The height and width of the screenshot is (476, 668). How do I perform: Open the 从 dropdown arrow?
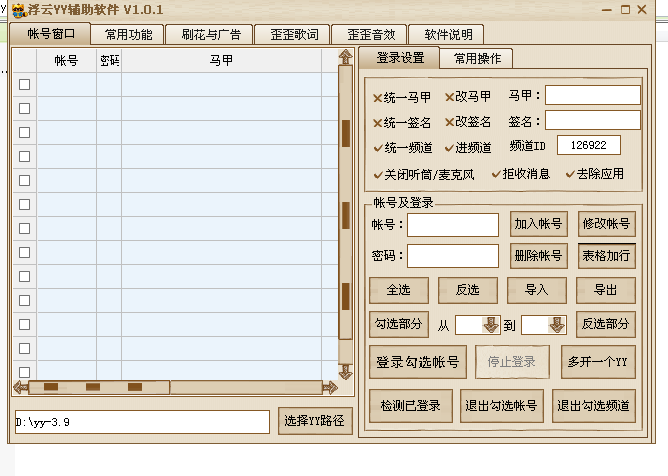491,325
